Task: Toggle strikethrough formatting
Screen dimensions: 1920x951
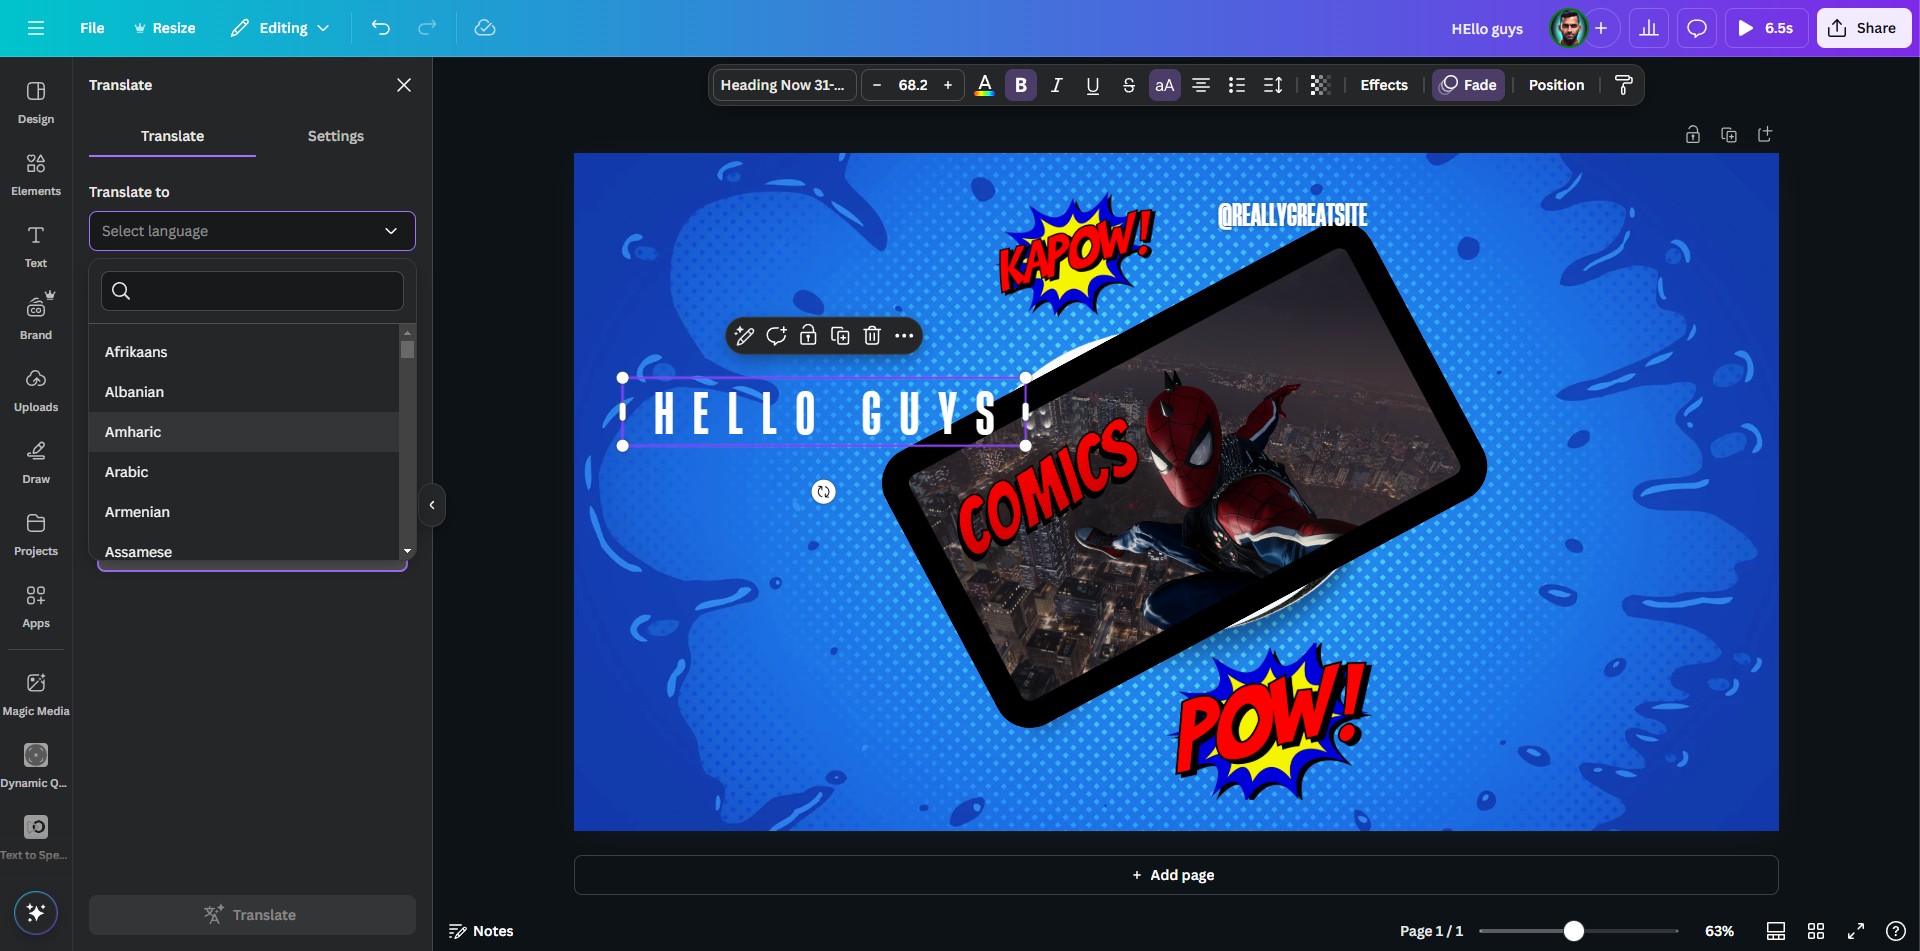Action: [1129, 85]
